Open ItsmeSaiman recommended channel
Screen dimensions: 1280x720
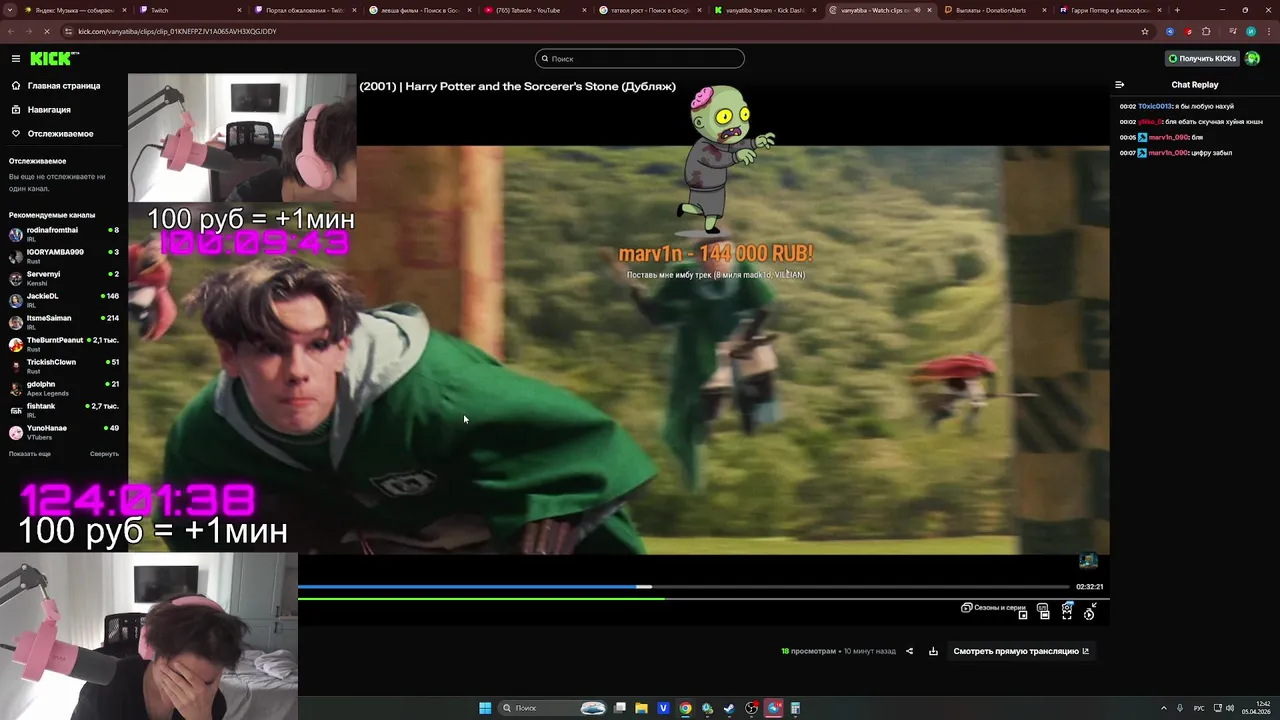point(64,322)
